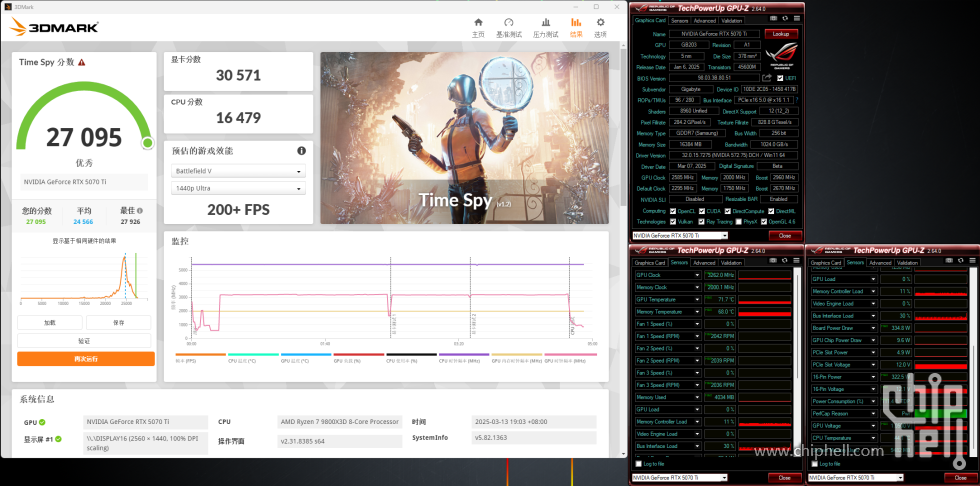Click camera icon in GPU-Z window listing Fan 1 Speed
Screen dimensions: 980x486
[x=773, y=262]
